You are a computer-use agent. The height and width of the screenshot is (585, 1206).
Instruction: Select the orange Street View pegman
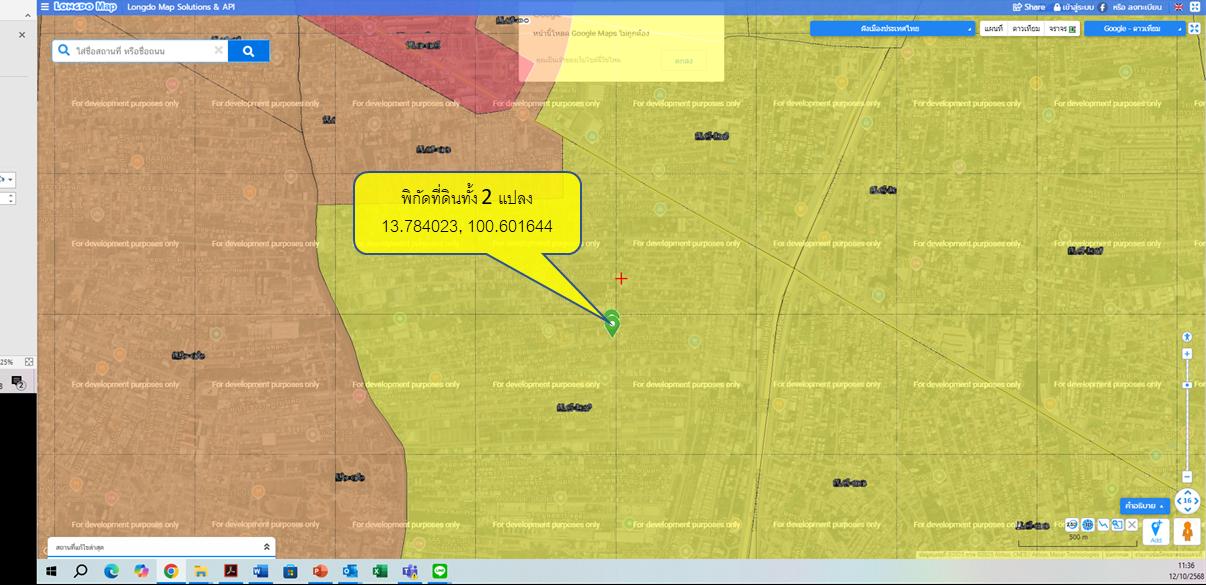pos(1187,531)
